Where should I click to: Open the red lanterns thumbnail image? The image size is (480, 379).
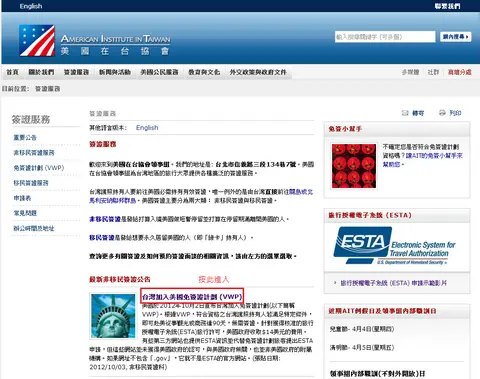click(x=354, y=166)
